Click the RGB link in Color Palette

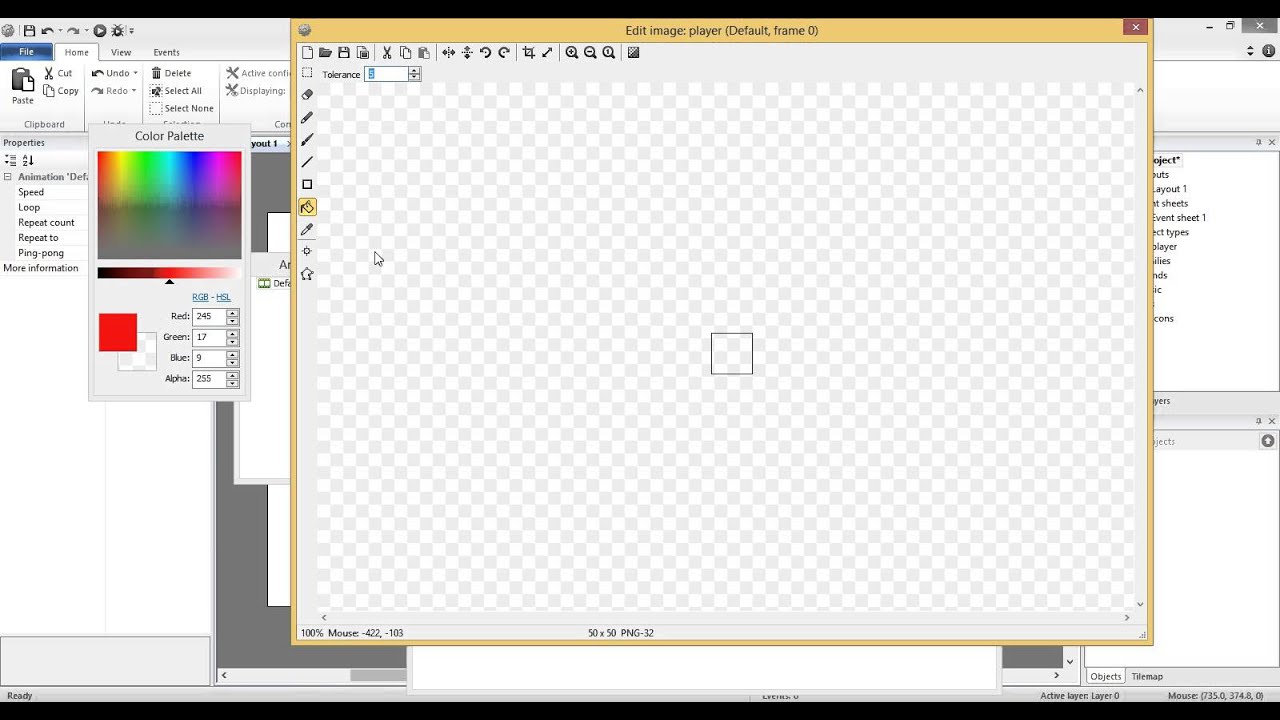(x=200, y=297)
